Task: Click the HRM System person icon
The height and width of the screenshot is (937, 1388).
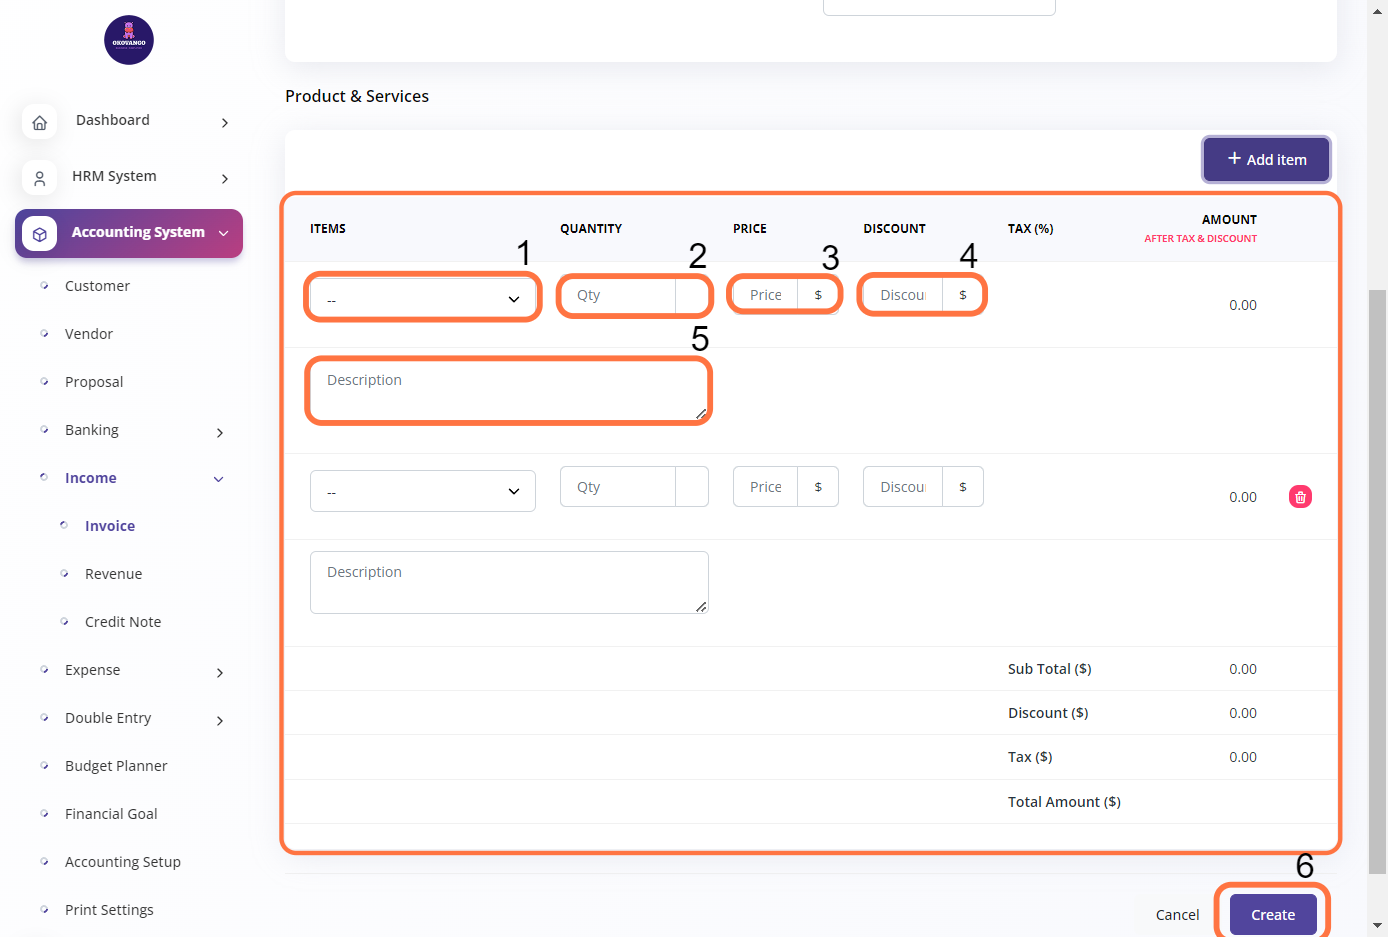Action: pos(39,178)
